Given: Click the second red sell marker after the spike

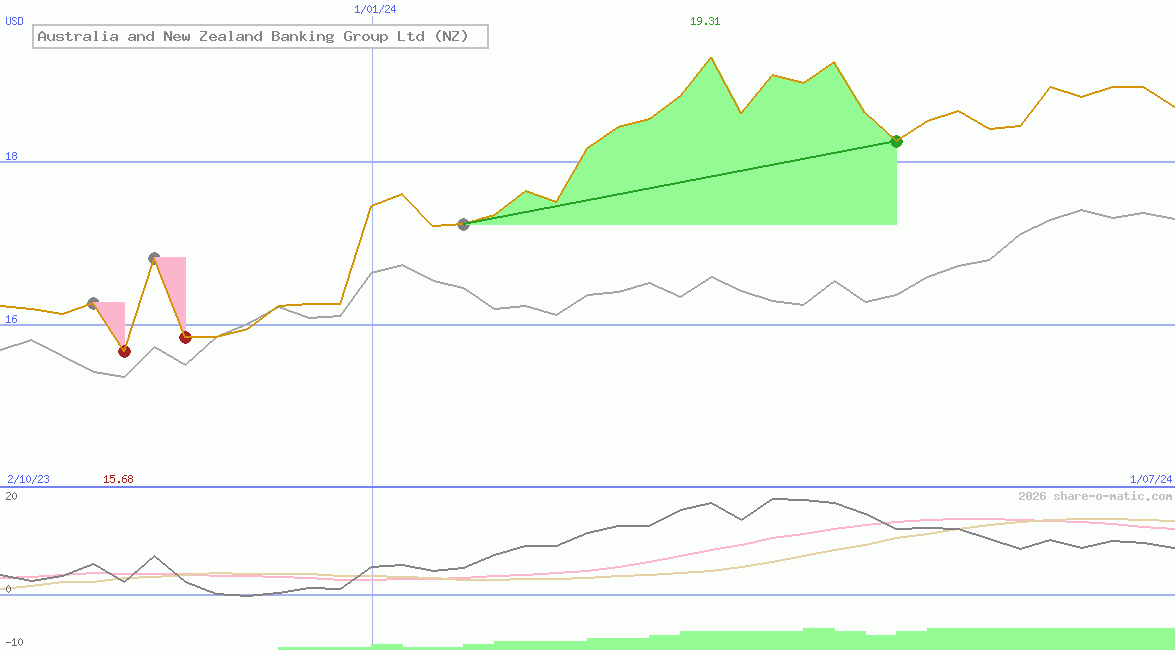Looking at the screenshot, I should point(185,337).
